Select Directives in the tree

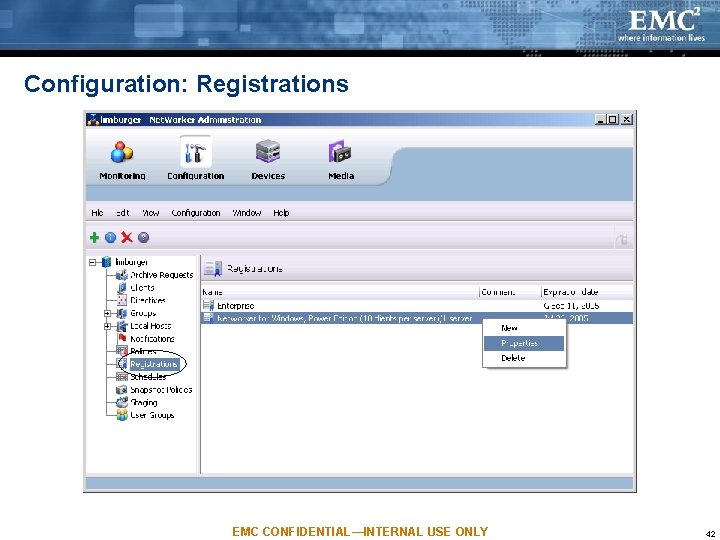coord(148,300)
